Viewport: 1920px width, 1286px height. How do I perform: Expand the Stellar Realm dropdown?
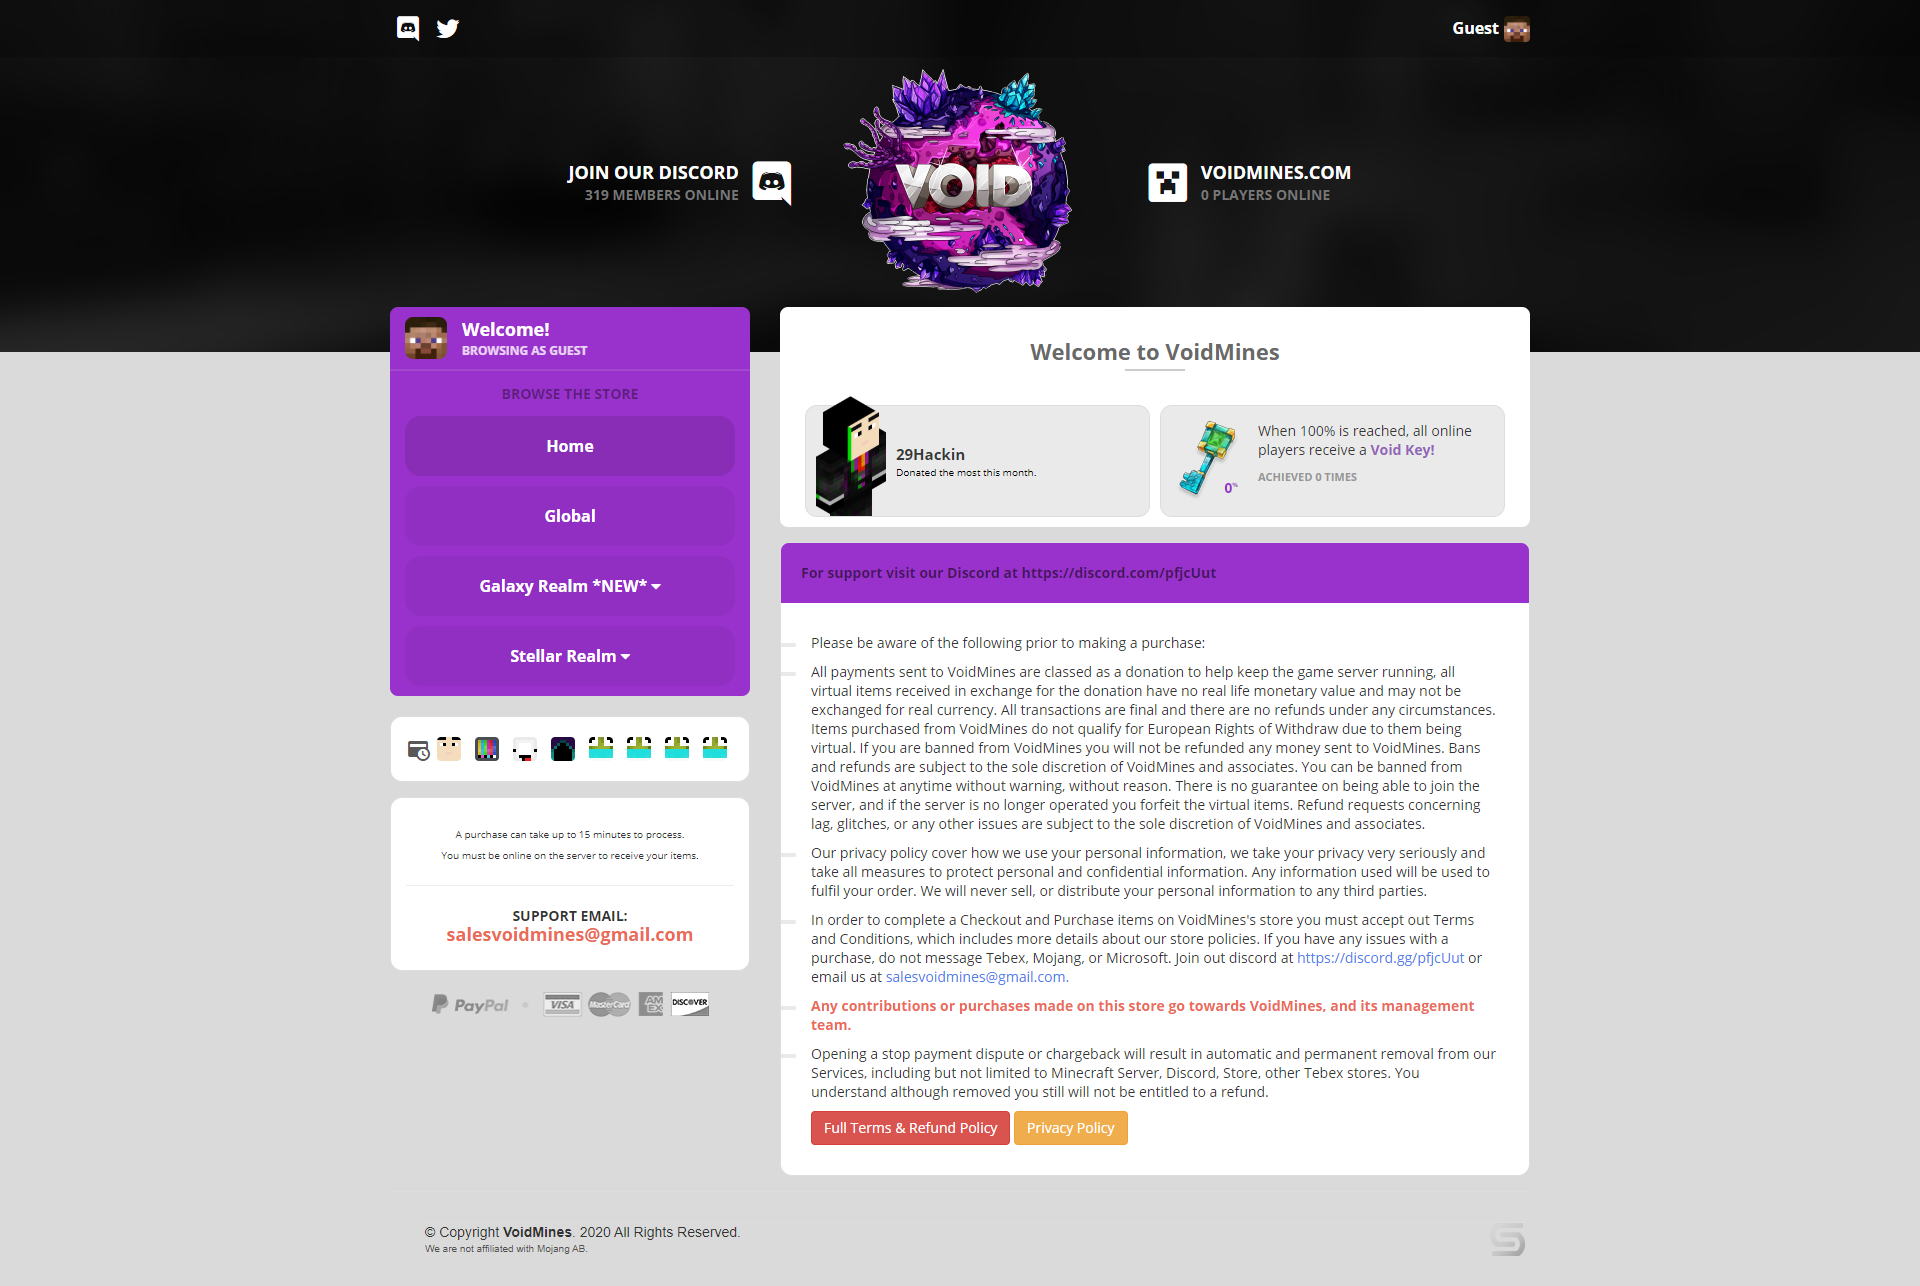[570, 656]
